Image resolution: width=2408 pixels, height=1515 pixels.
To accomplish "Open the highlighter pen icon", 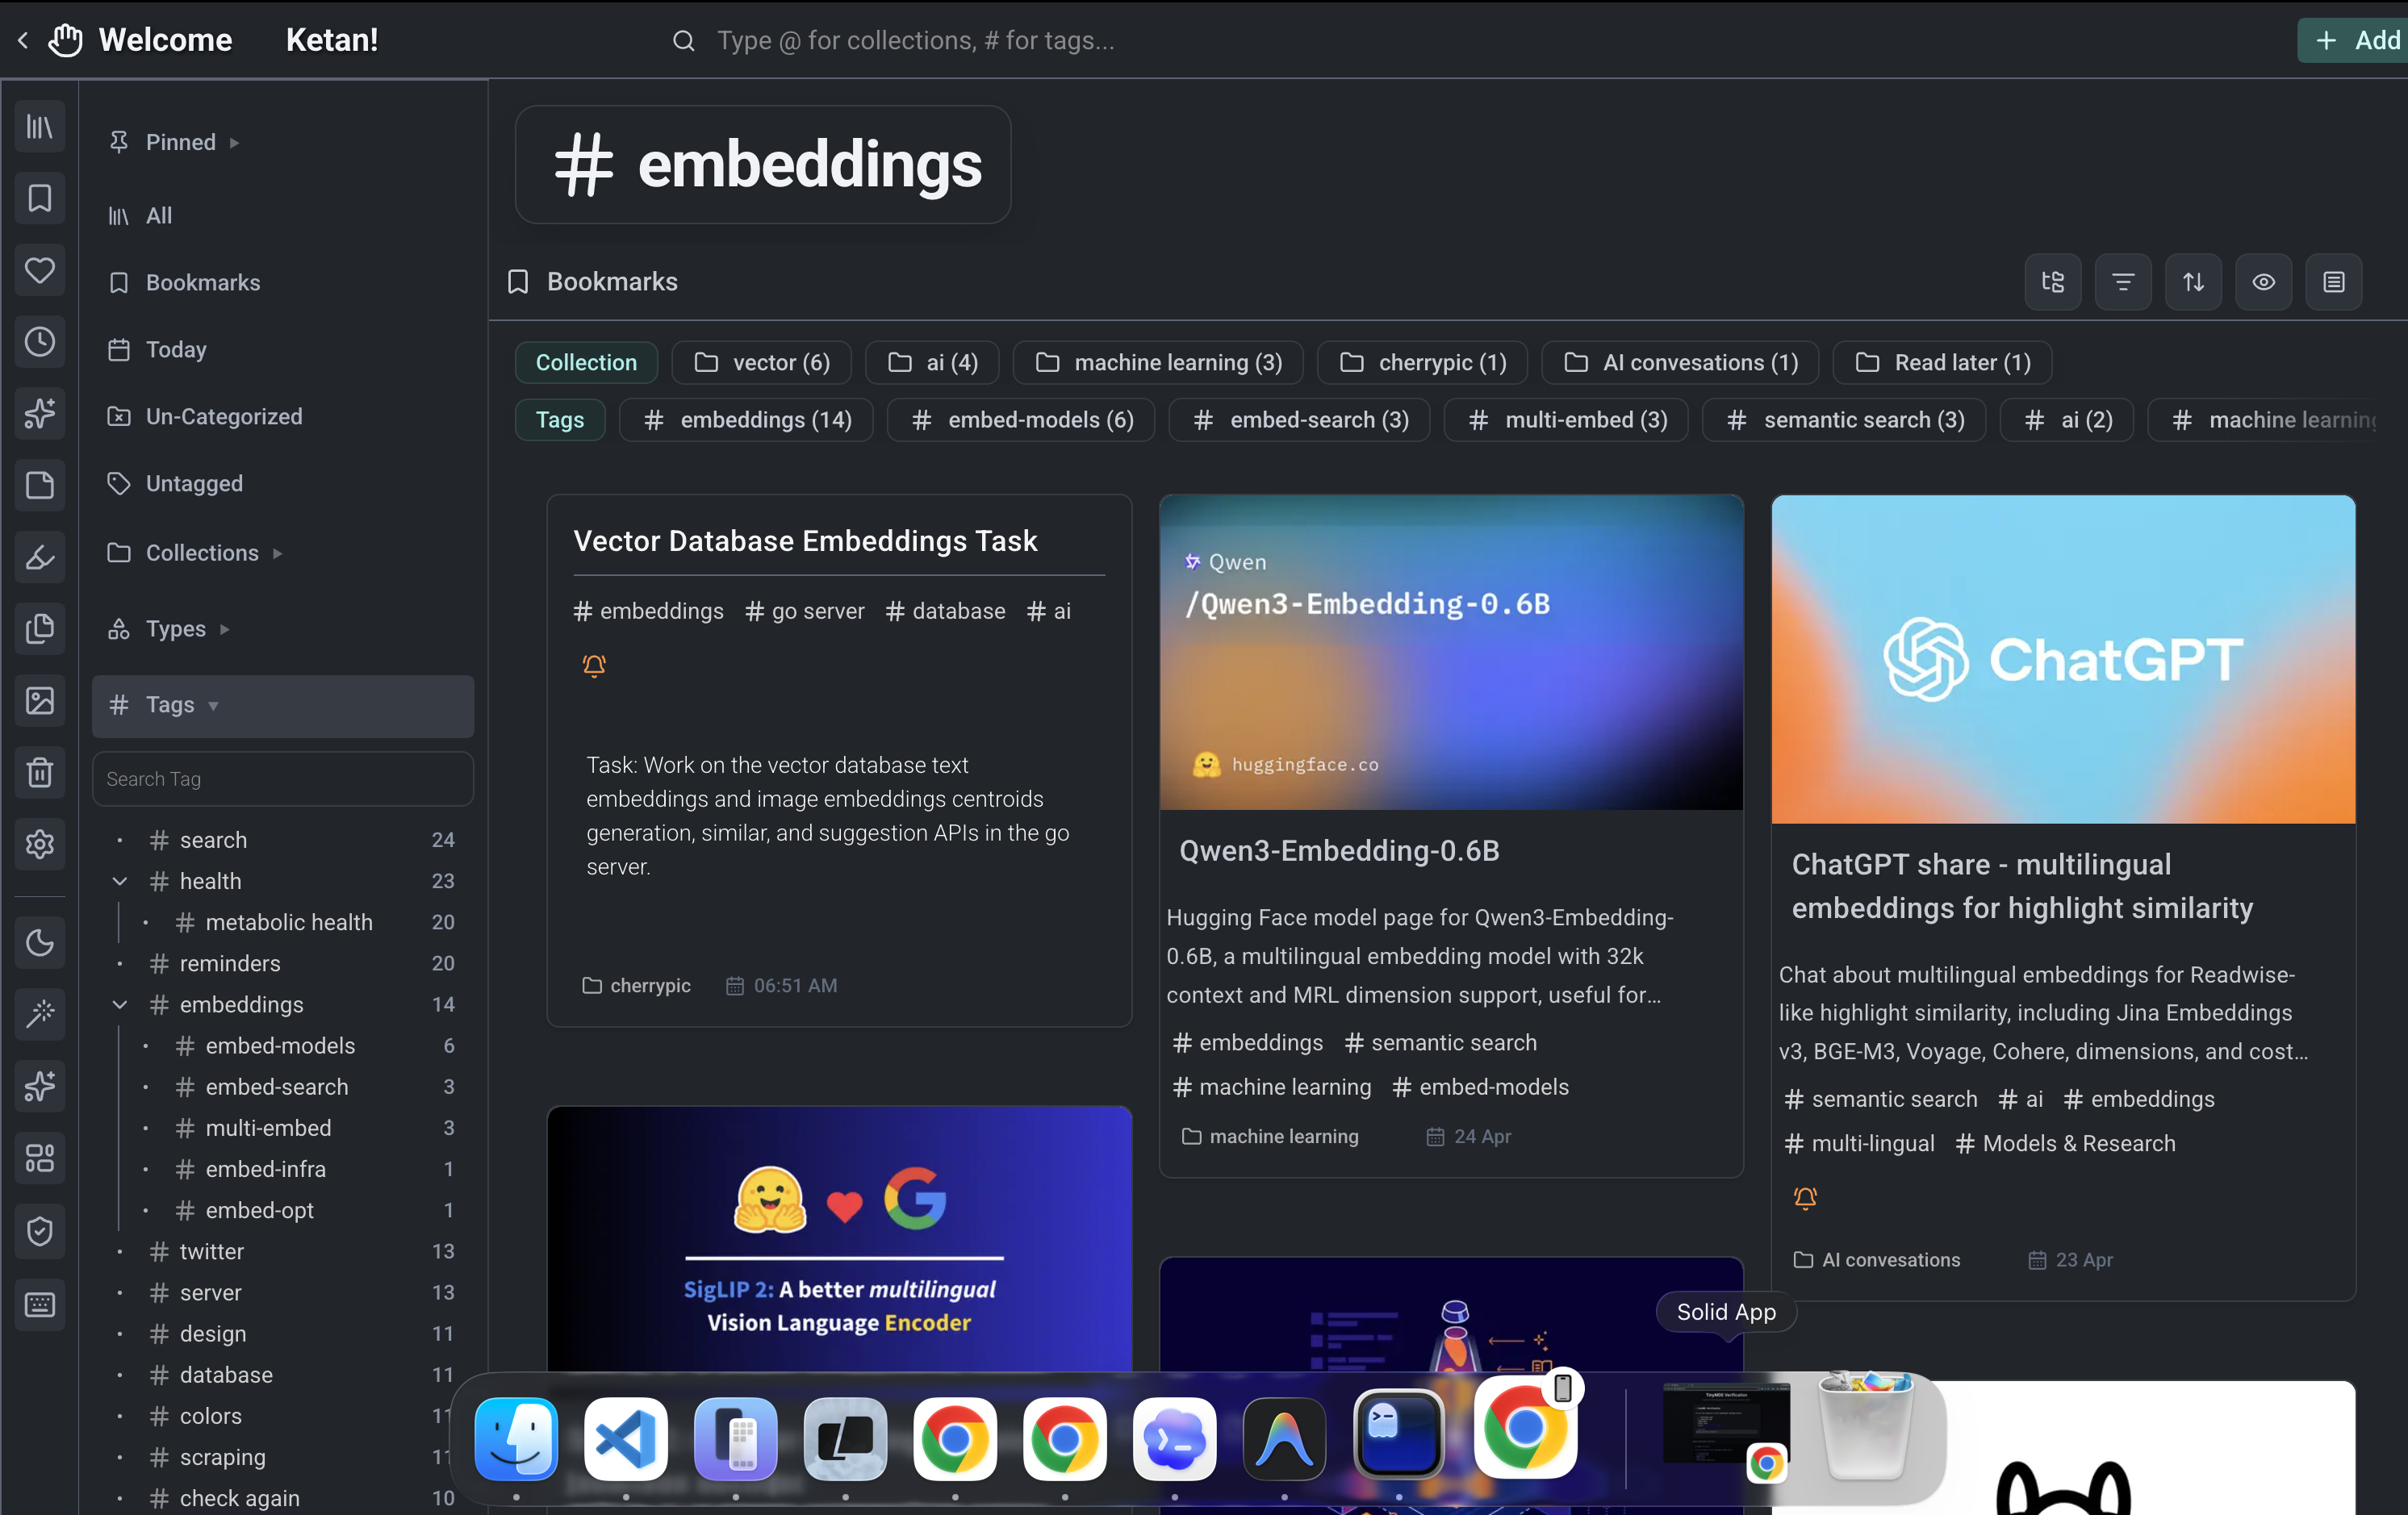I will 40,557.
